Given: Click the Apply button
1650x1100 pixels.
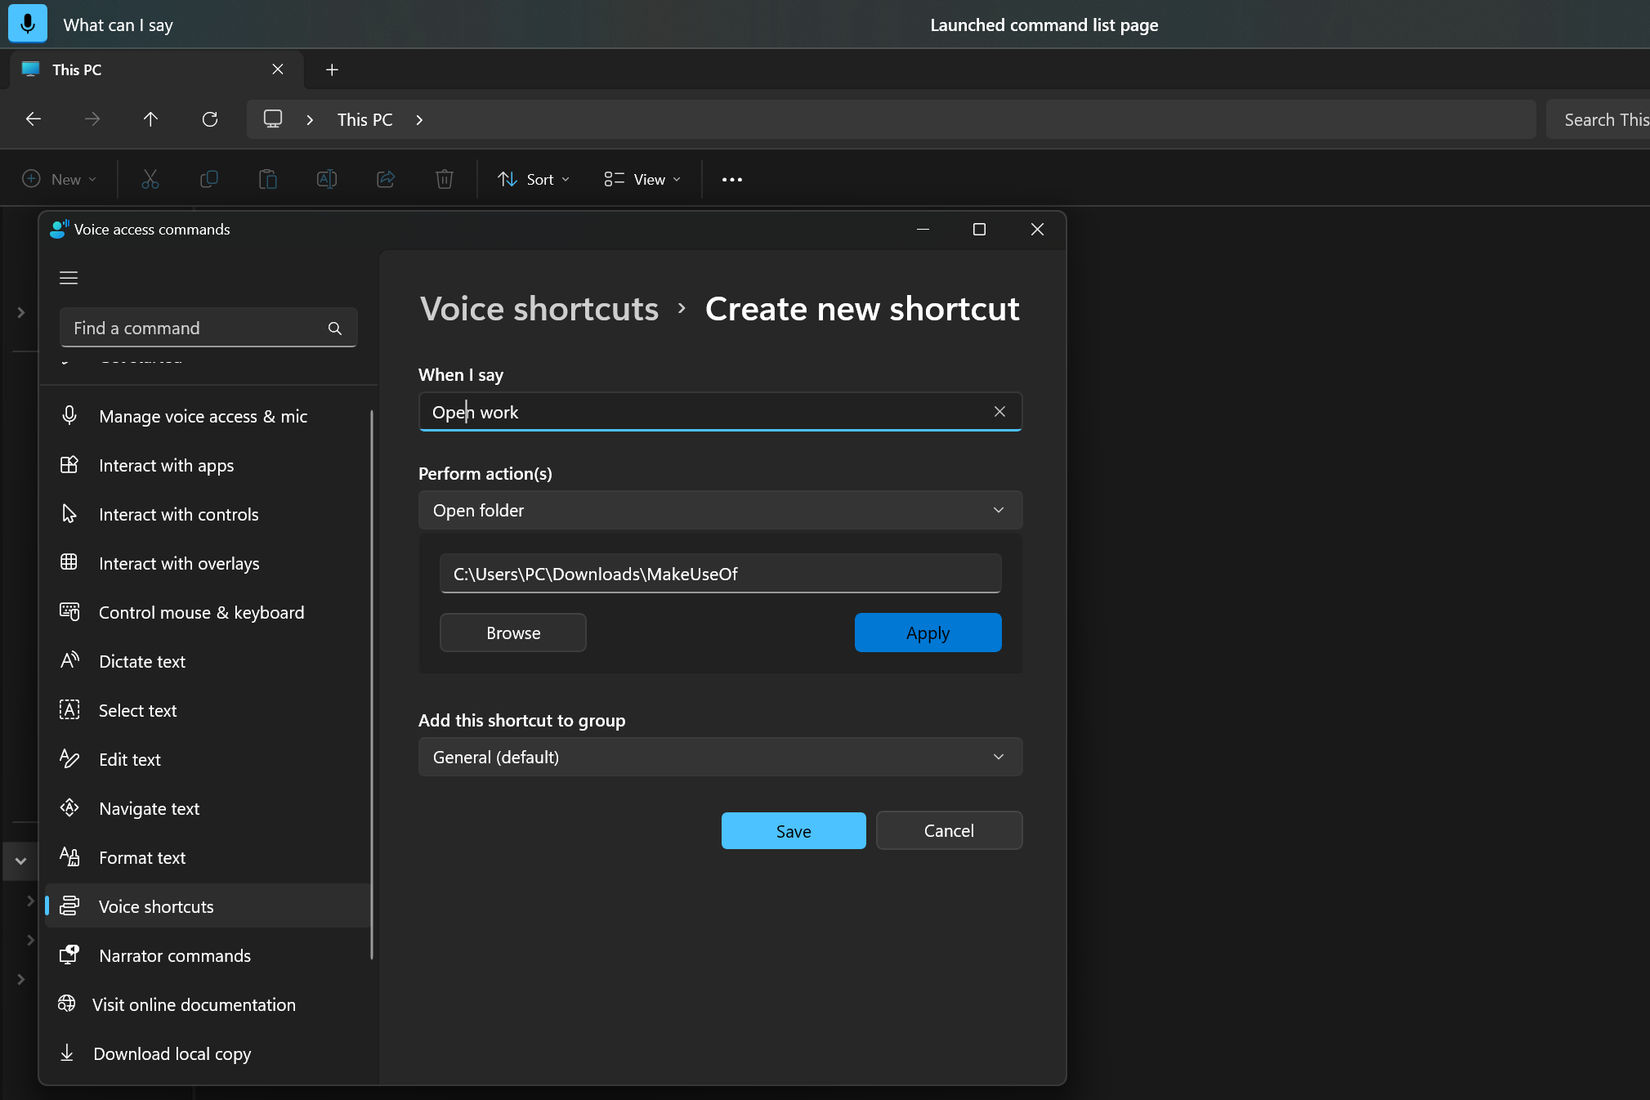Looking at the screenshot, I should click(927, 633).
